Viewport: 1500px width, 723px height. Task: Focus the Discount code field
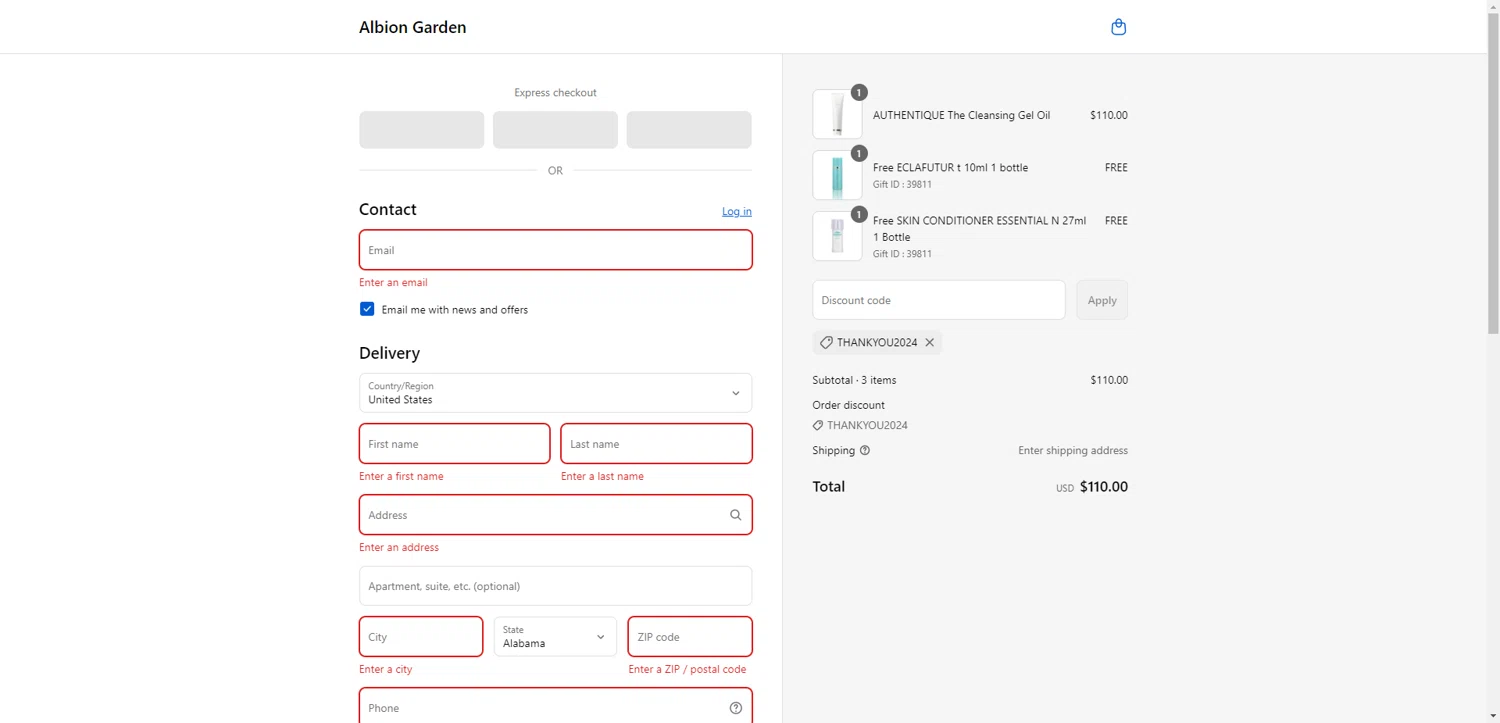[x=939, y=300]
